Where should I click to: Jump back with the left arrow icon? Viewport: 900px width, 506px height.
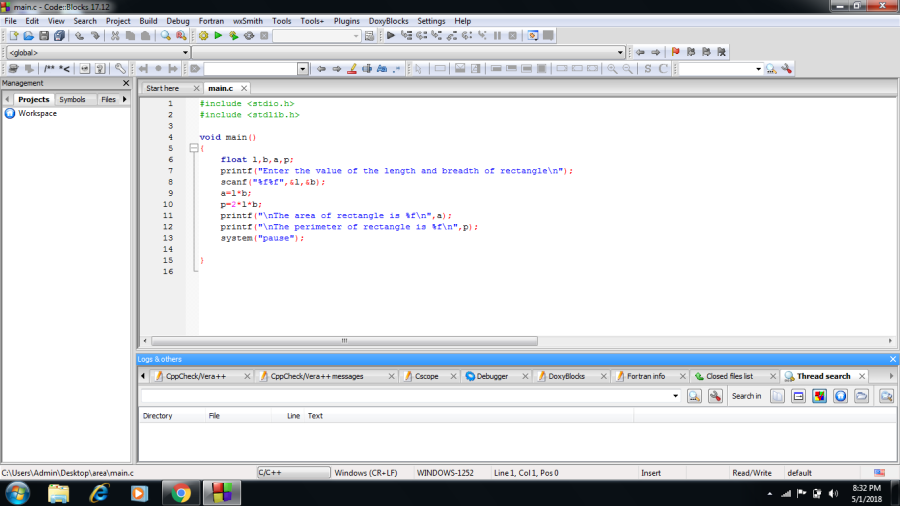pos(641,52)
